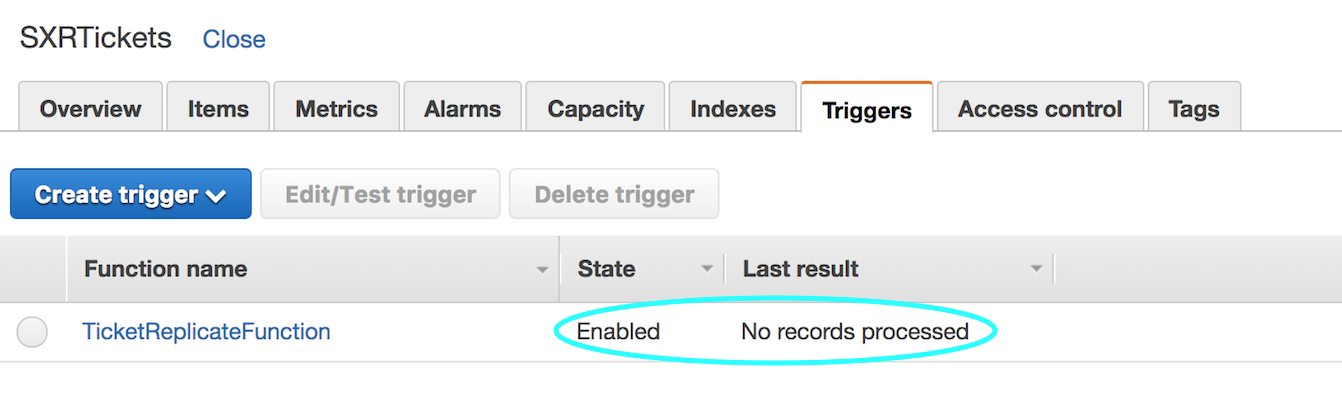
Task: Switch to the Indexes tab
Action: pos(733,108)
